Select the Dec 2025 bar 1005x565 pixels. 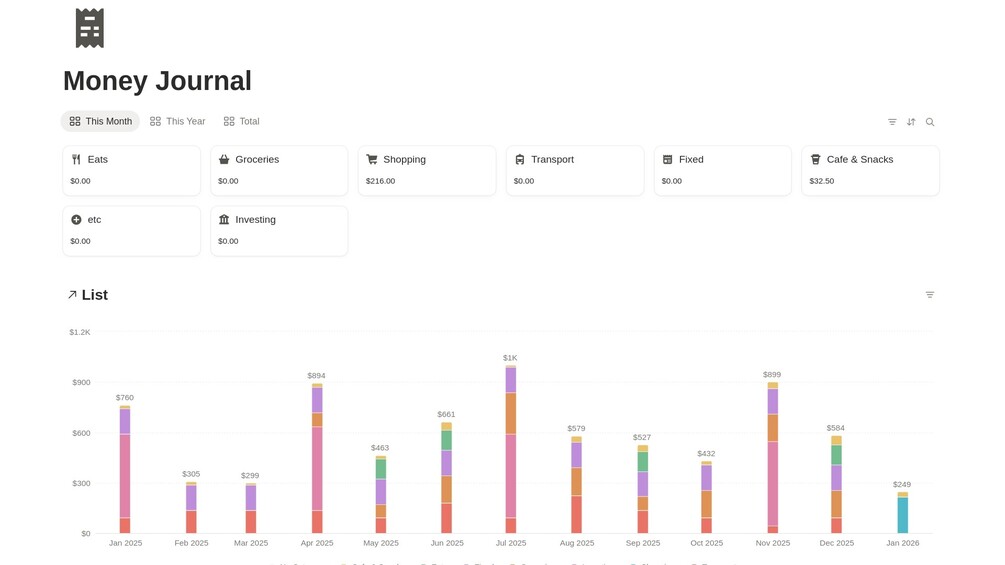tap(836, 485)
